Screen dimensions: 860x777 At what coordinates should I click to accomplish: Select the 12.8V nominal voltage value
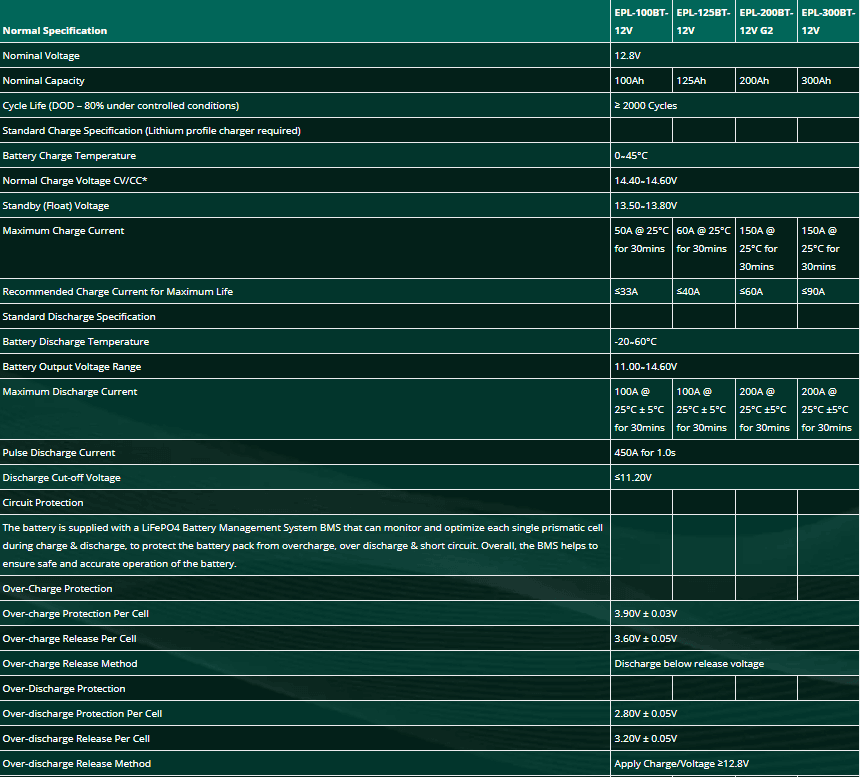pyautogui.click(x=627, y=56)
